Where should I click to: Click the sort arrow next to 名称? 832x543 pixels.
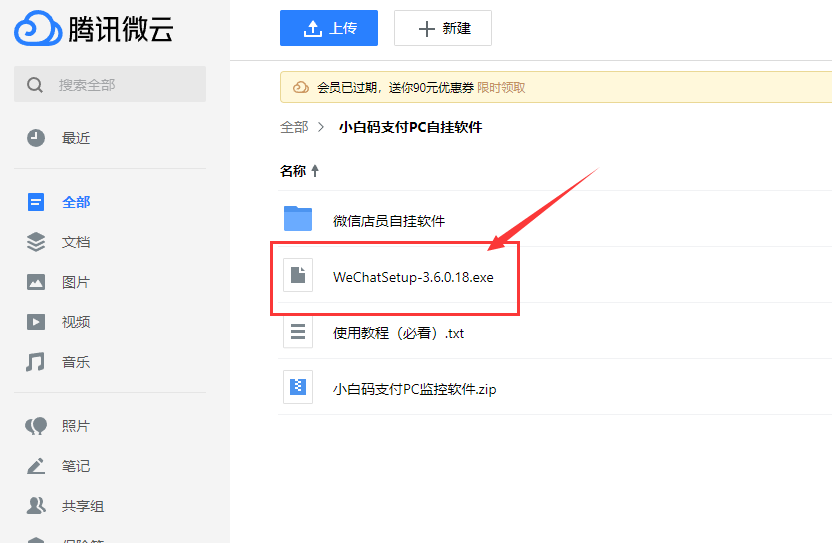pyautogui.click(x=315, y=171)
